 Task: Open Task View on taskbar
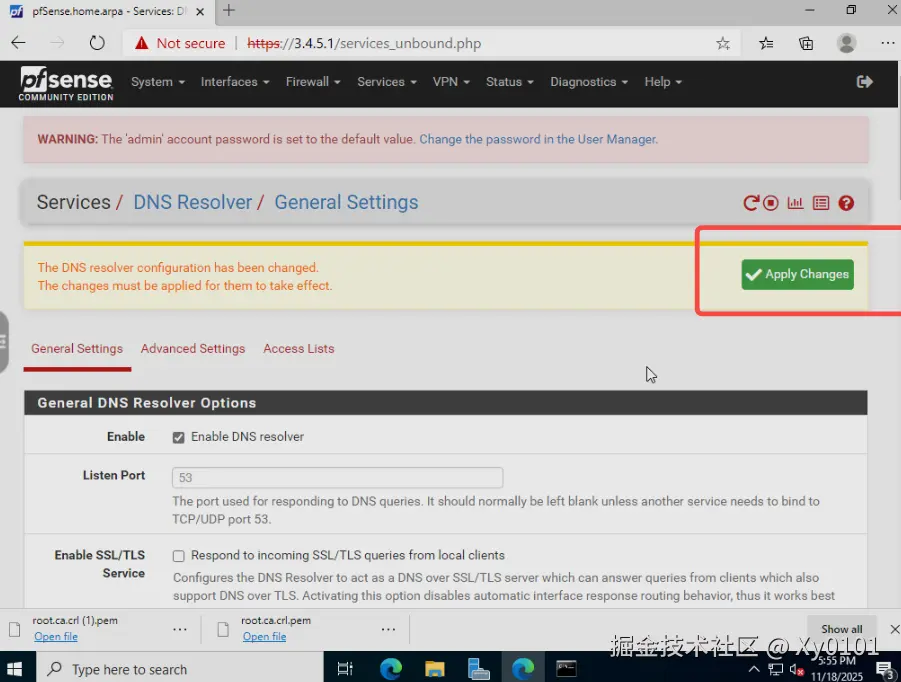pyautogui.click(x=345, y=669)
